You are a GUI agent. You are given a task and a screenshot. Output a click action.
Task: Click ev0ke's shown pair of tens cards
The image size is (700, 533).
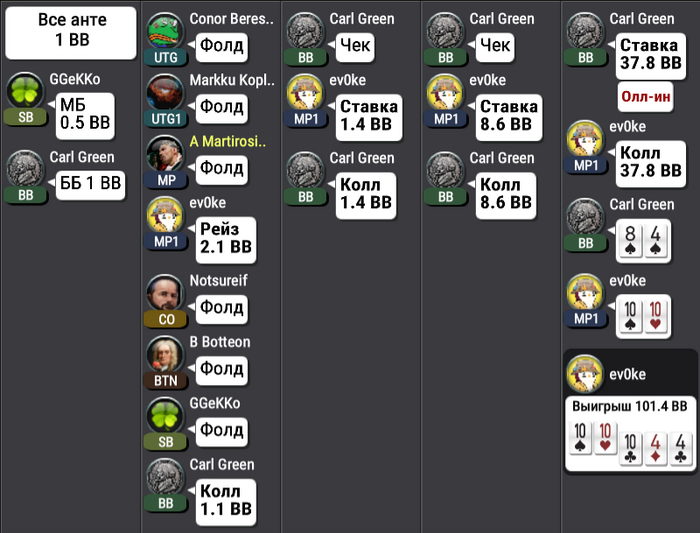(643, 317)
